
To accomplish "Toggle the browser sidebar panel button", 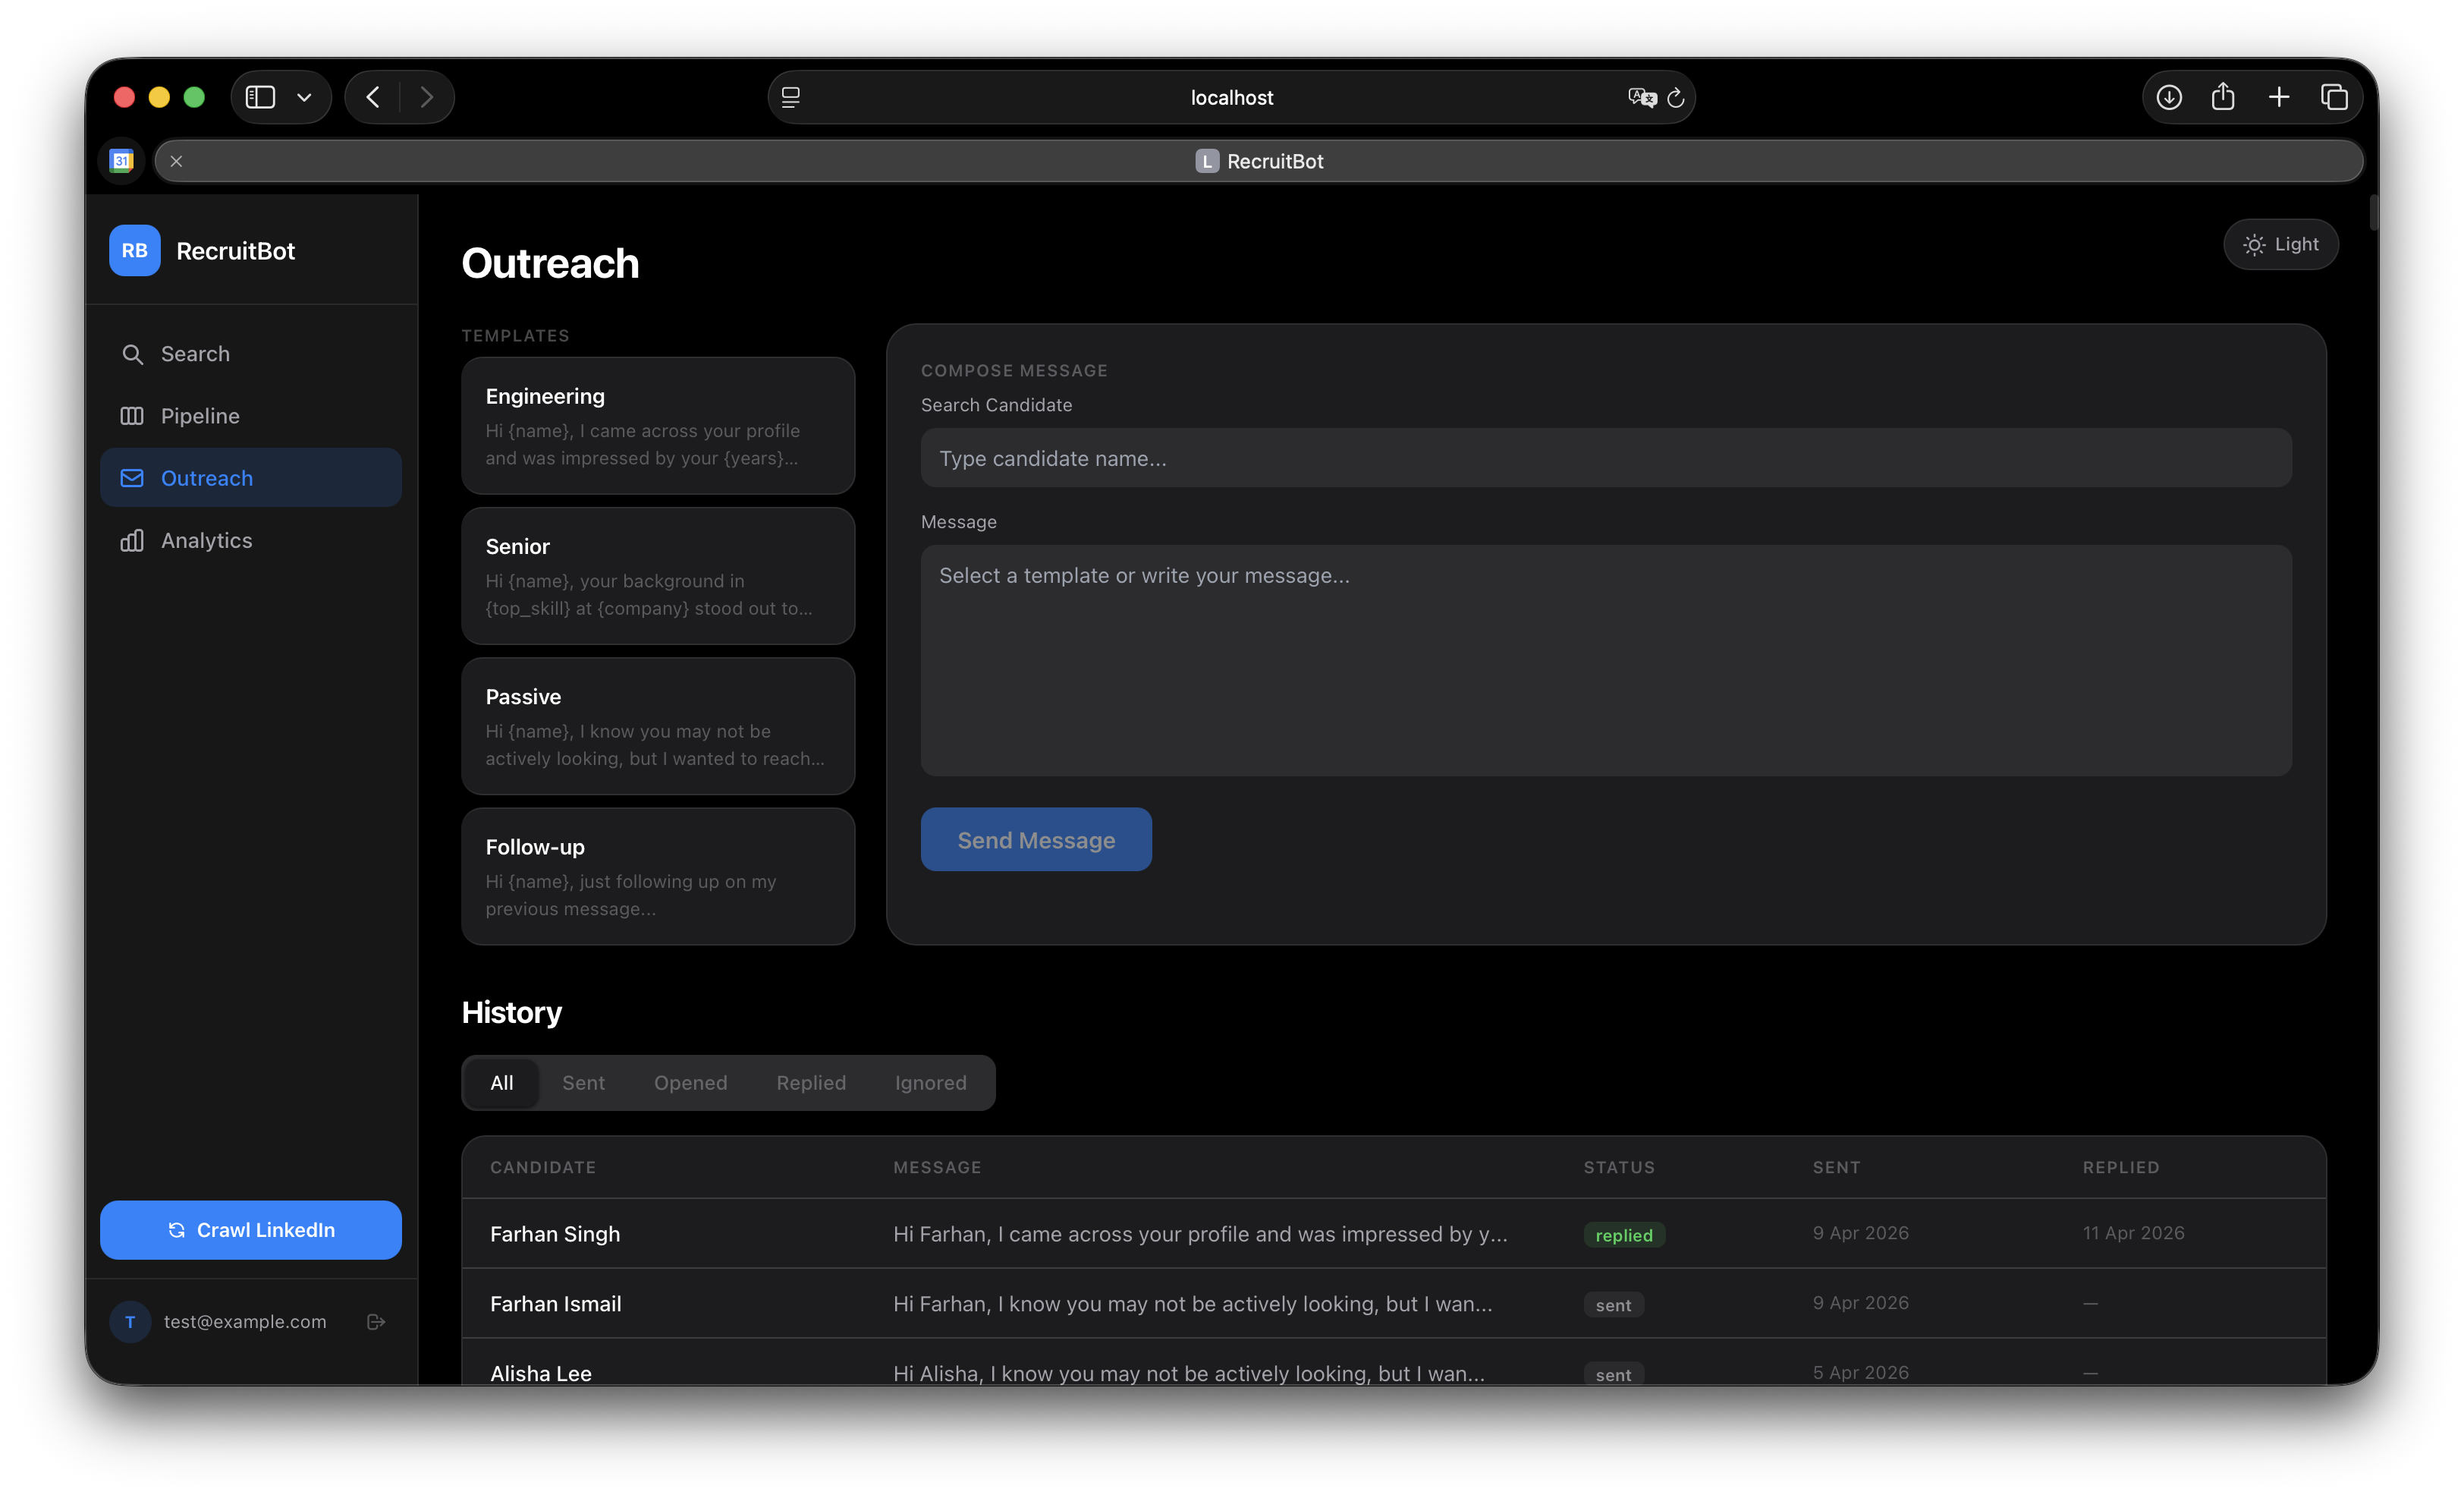I will (x=261, y=98).
